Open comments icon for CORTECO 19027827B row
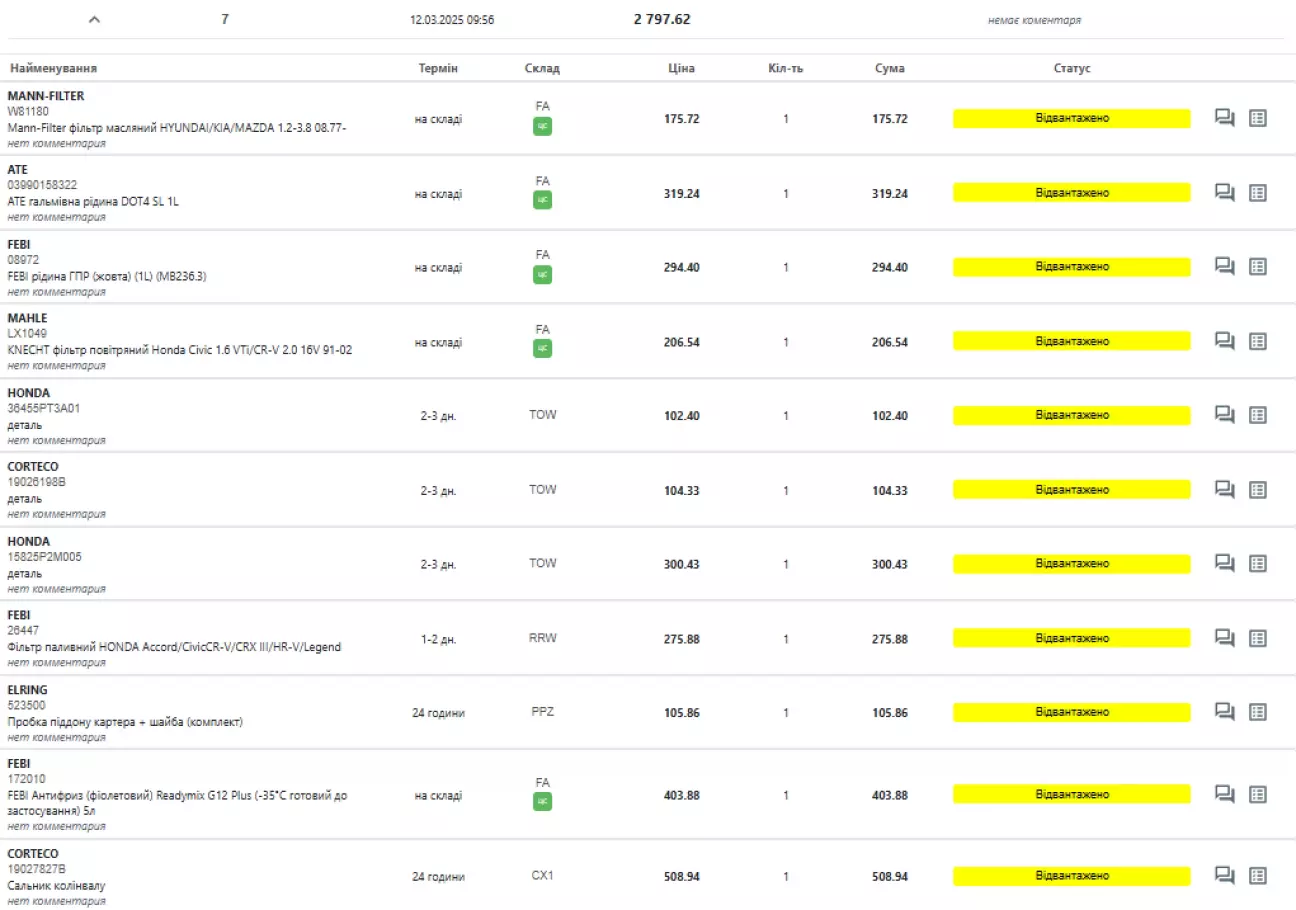1296x910 pixels. (1224, 876)
